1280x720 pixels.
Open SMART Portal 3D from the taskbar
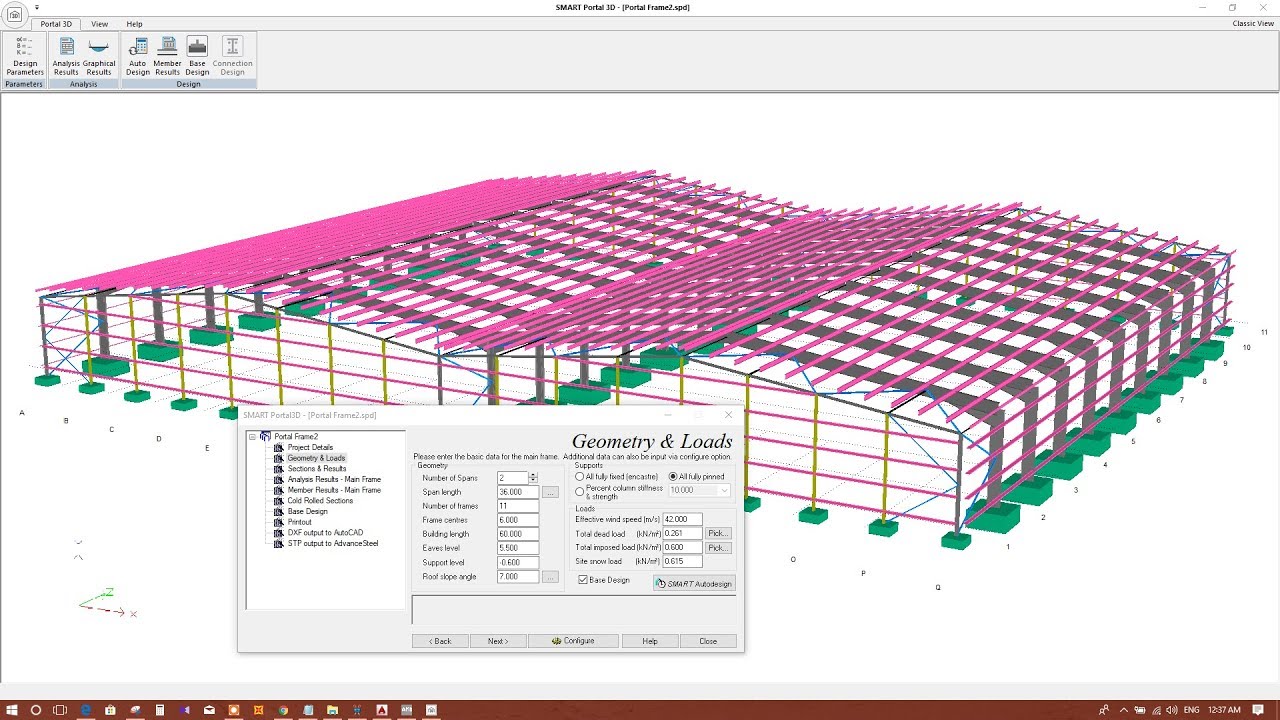(x=430, y=710)
